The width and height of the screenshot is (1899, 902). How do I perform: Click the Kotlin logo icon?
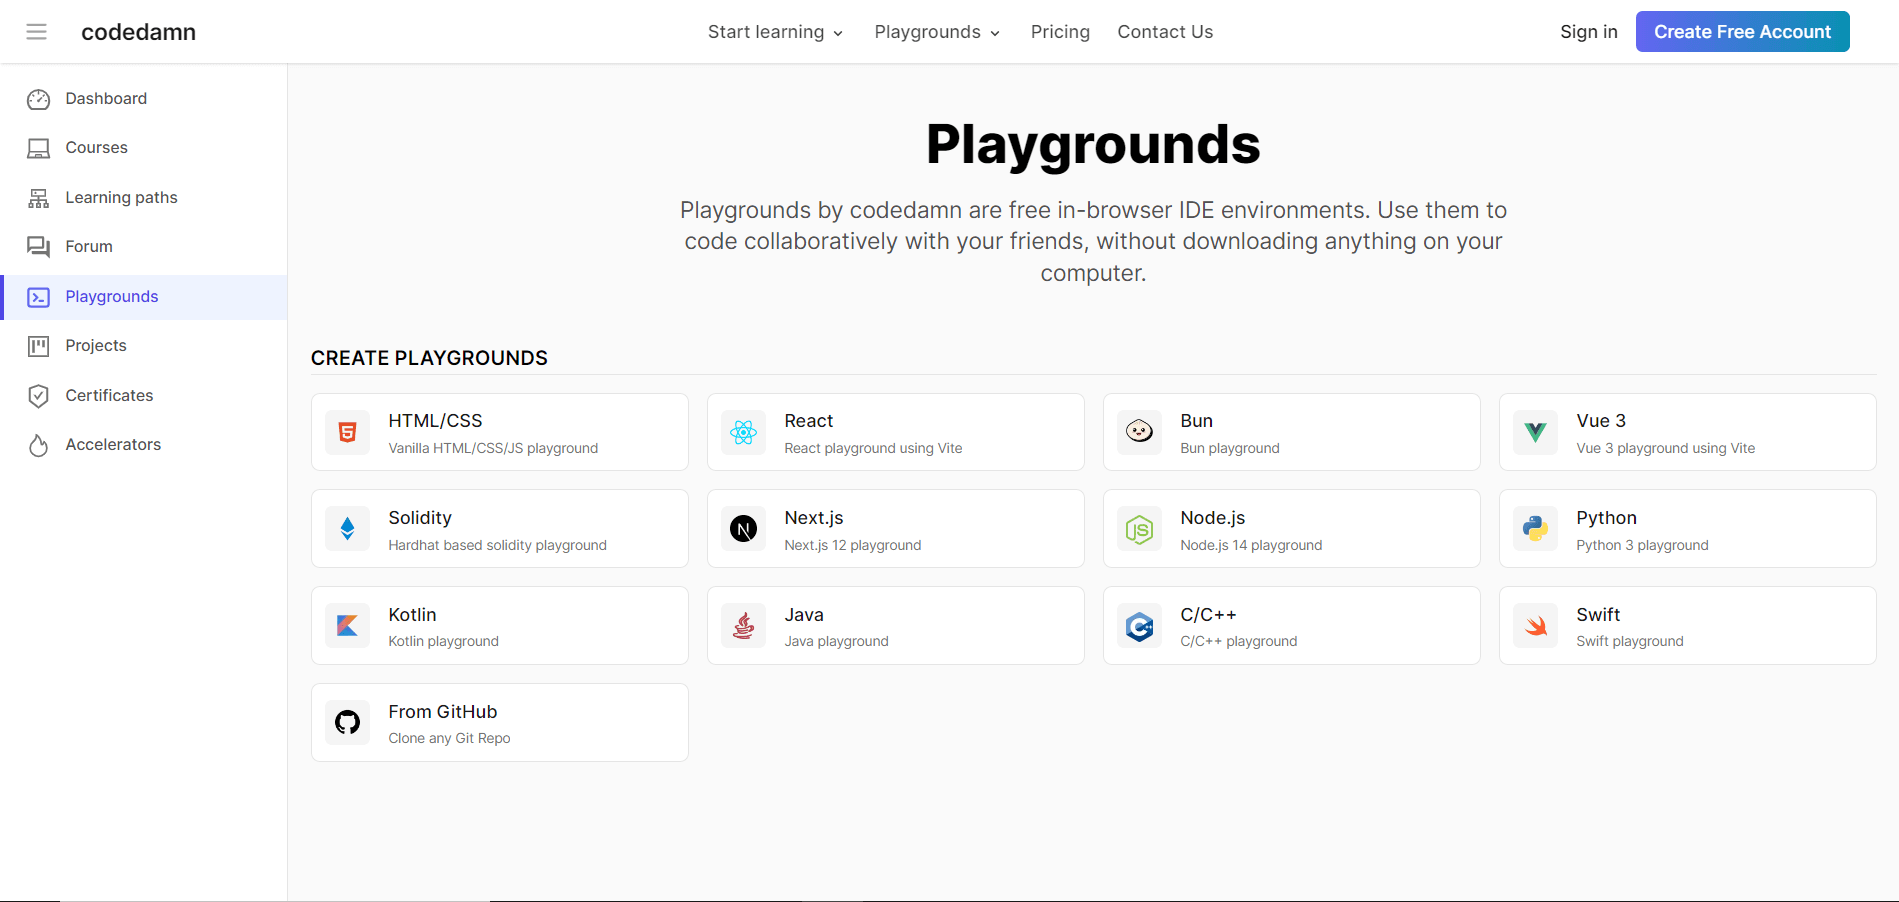(x=347, y=626)
